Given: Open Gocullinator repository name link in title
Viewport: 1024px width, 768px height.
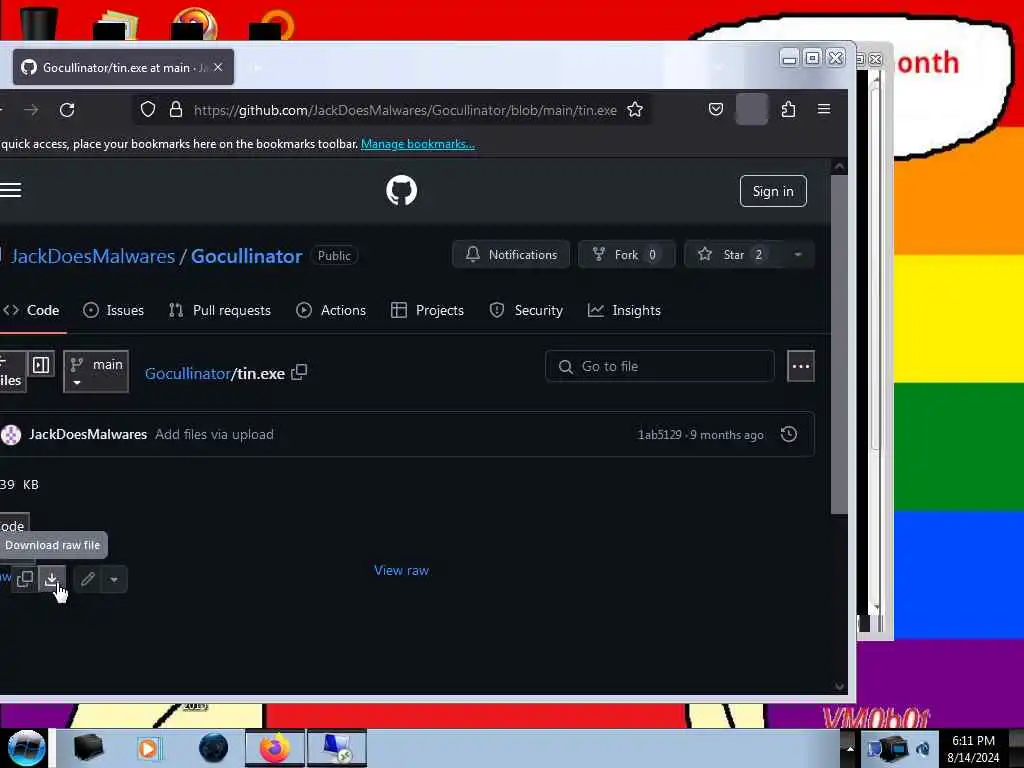Looking at the screenshot, I should click(x=246, y=256).
